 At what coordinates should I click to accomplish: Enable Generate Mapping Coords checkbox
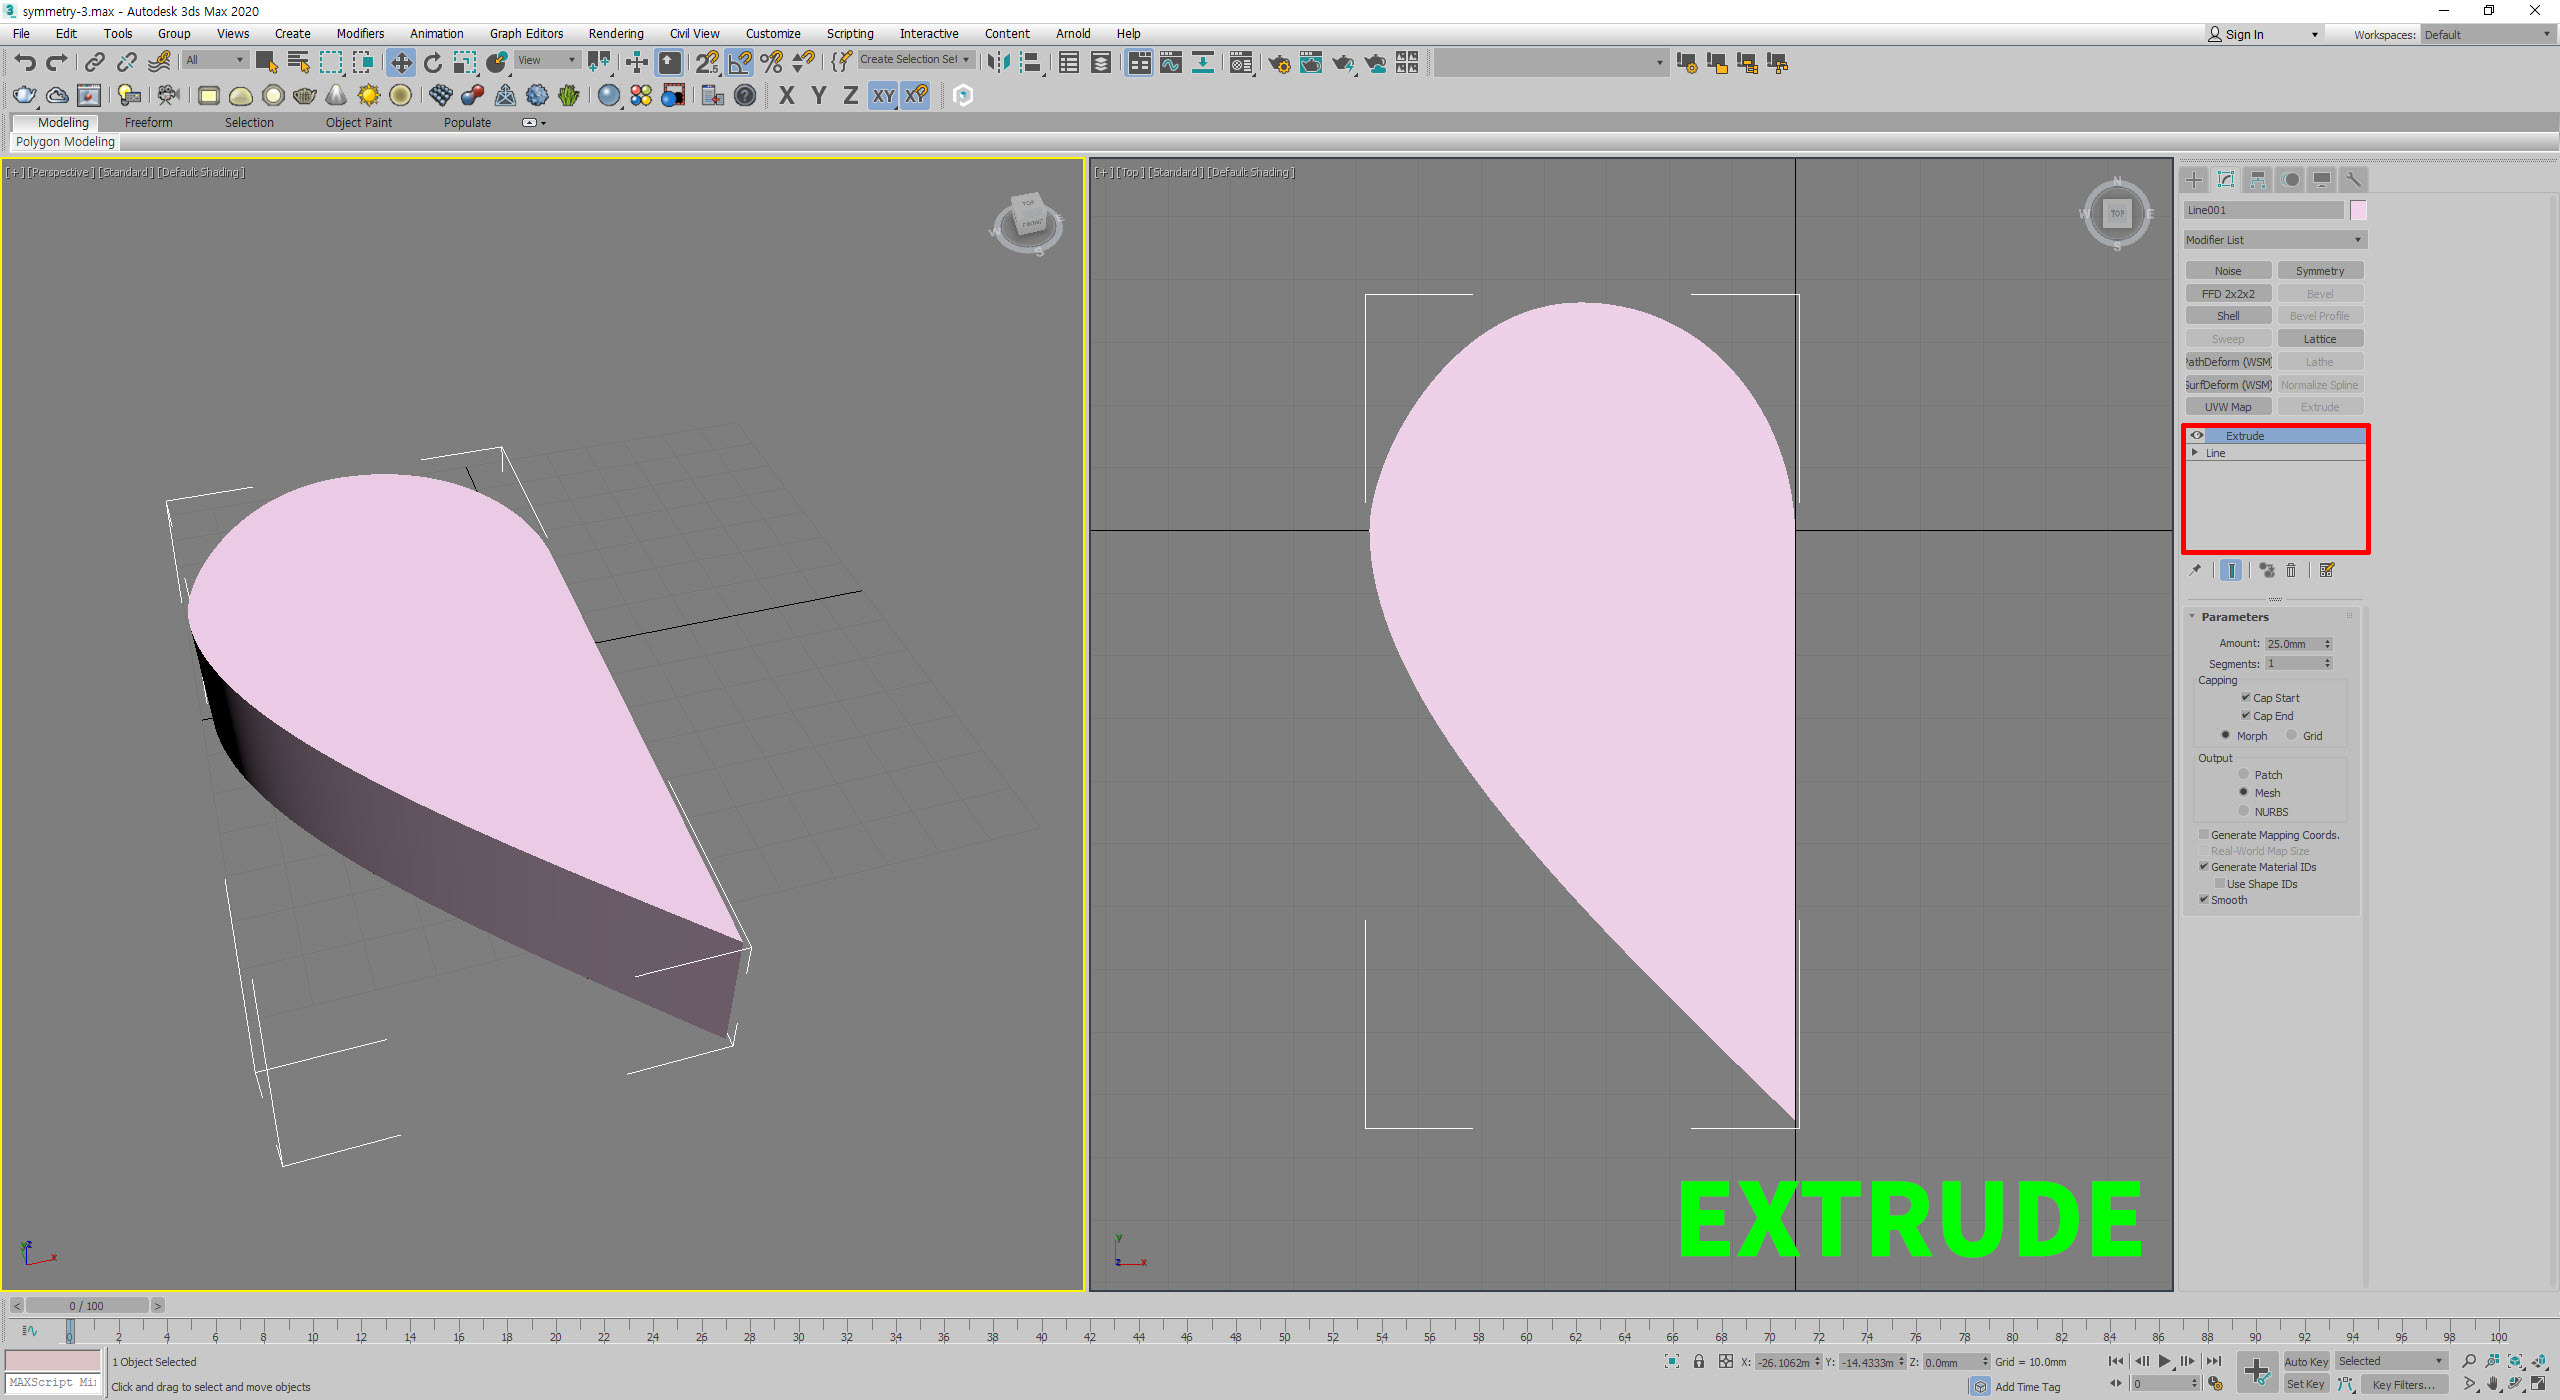pyautogui.click(x=2204, y=835)
